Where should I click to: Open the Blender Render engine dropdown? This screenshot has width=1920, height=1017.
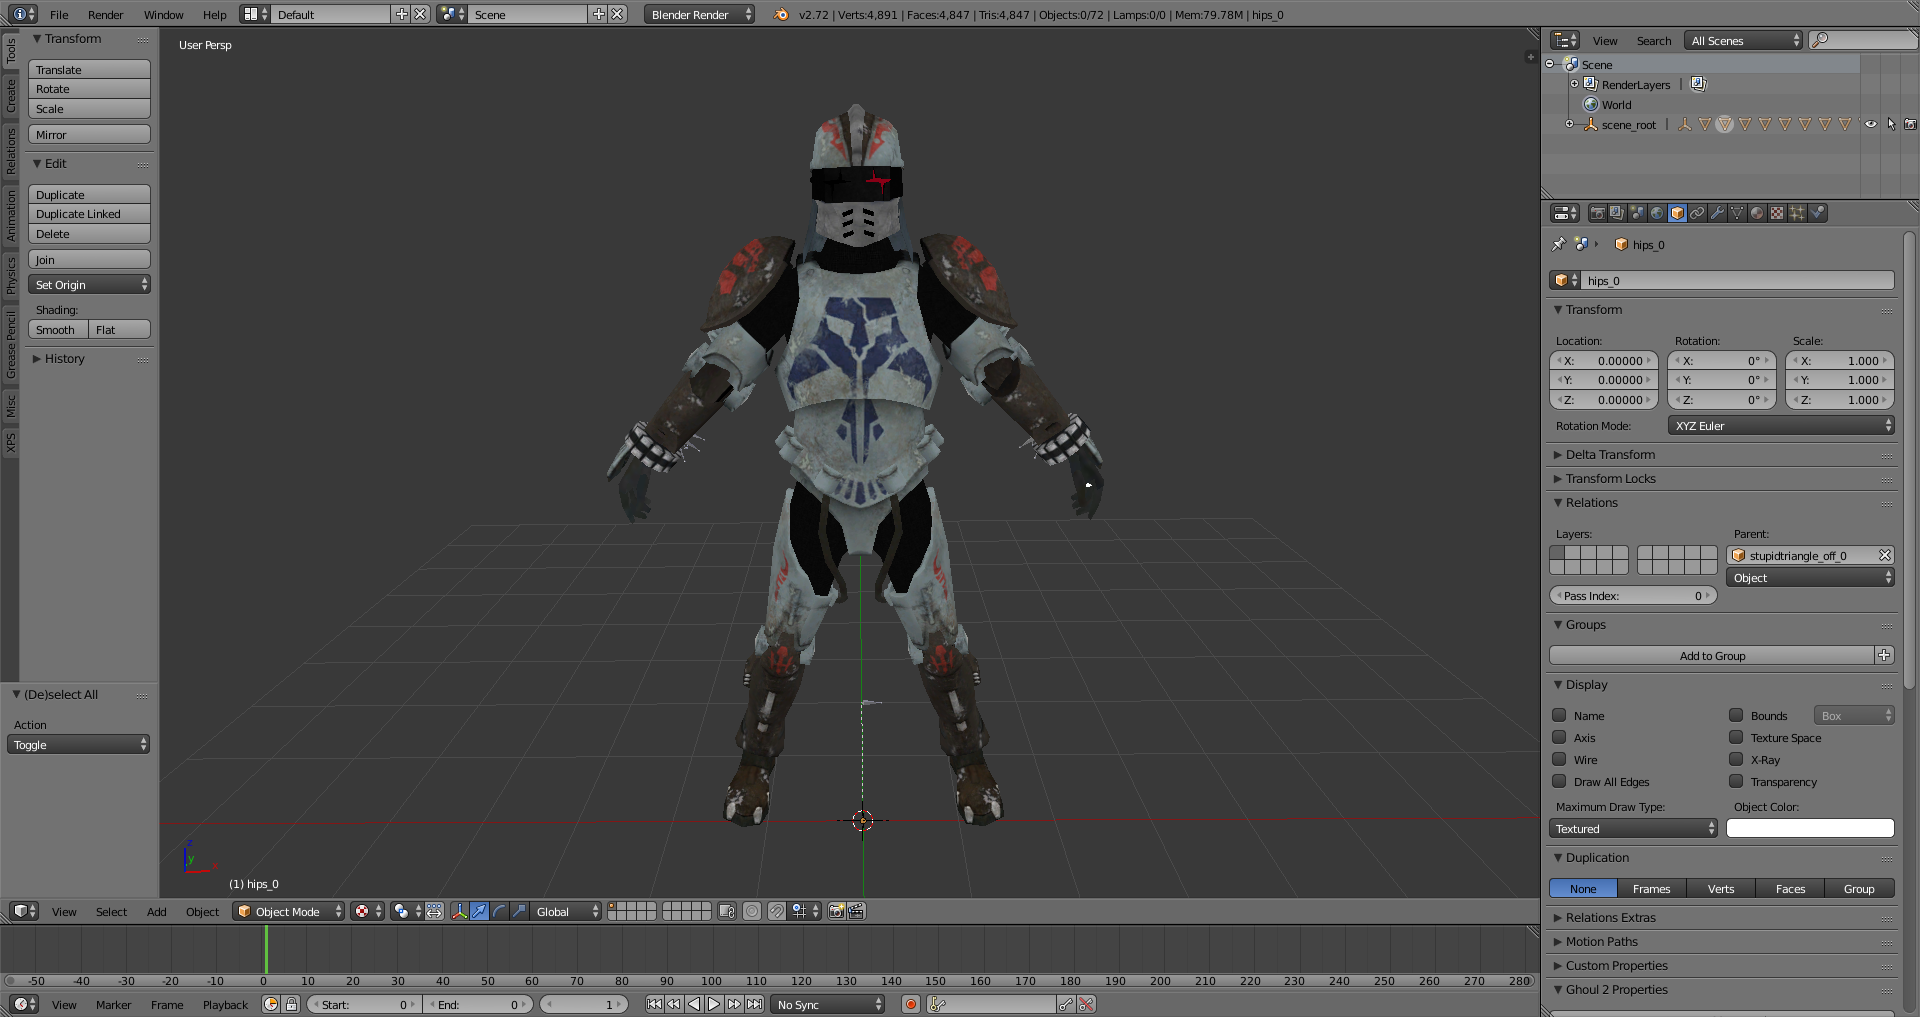[x=699, y=14]
